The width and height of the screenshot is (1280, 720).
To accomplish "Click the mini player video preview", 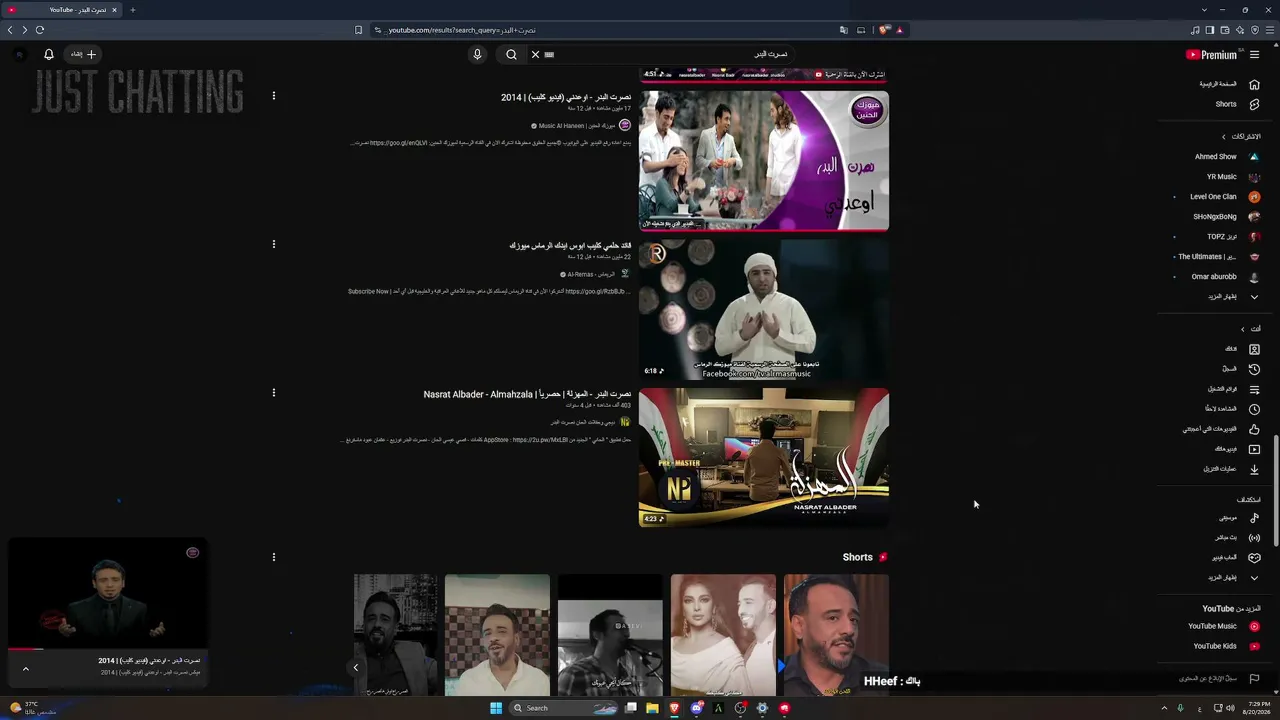I will pyautogui.click(x=108, y=592).
